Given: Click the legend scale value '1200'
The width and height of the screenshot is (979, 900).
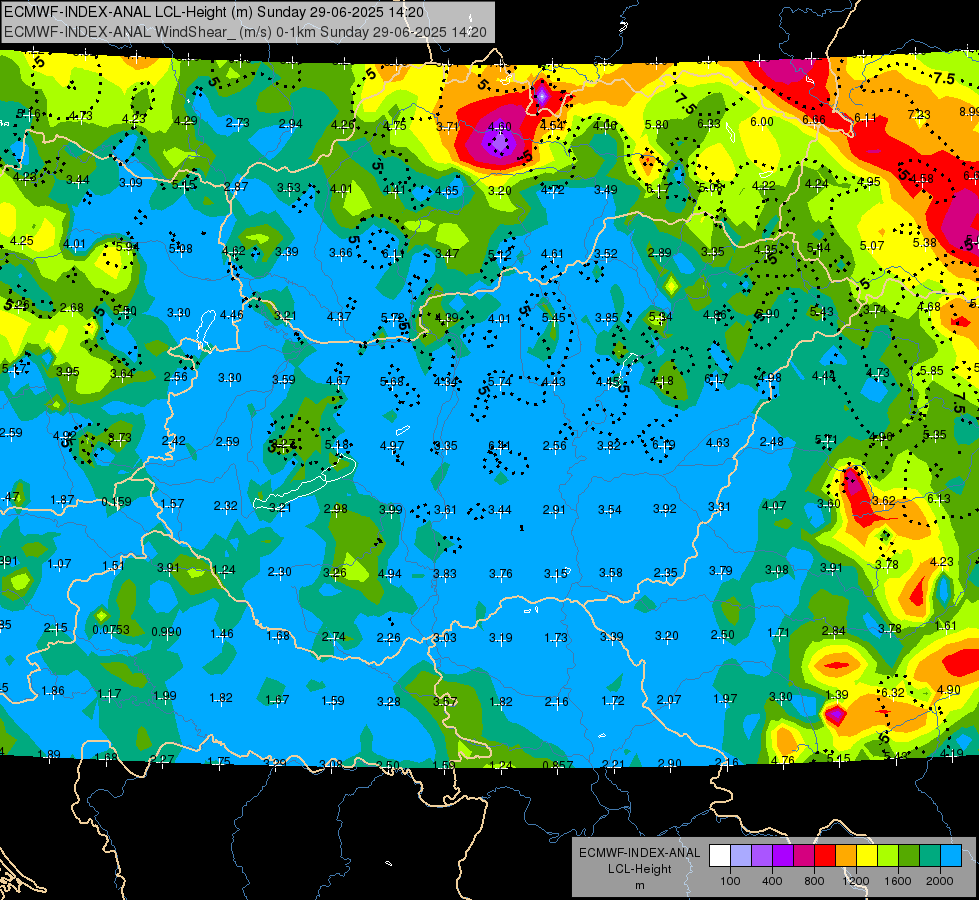Looking at the screenshot, I should [x=856, y=881].
